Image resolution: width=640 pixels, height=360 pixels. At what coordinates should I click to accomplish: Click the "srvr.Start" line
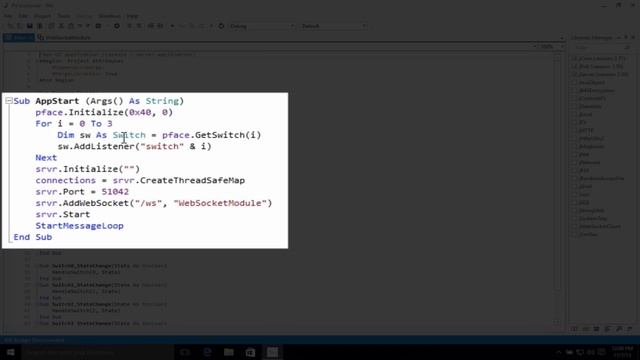pos(63,215)
